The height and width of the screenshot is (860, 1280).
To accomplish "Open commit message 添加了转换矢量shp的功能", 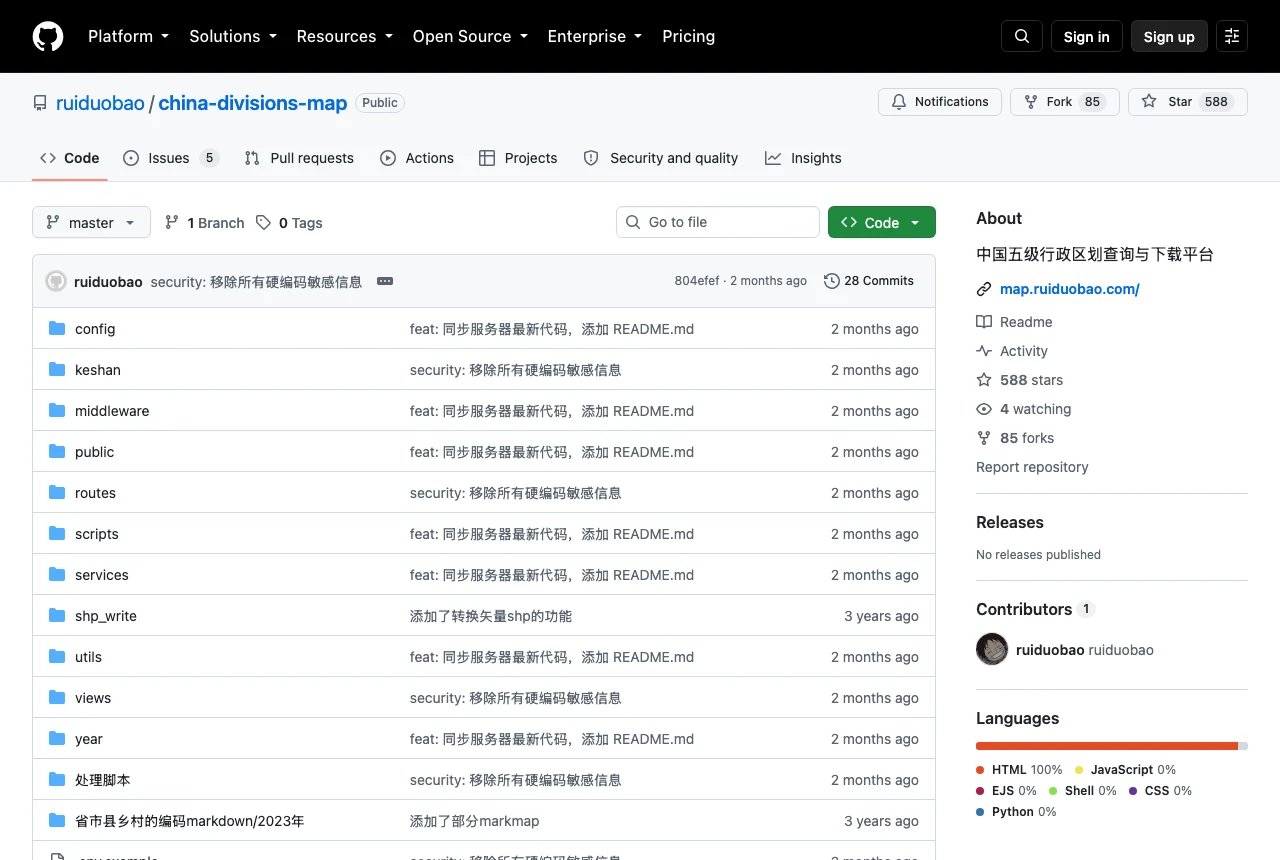I will coord(491,616).
